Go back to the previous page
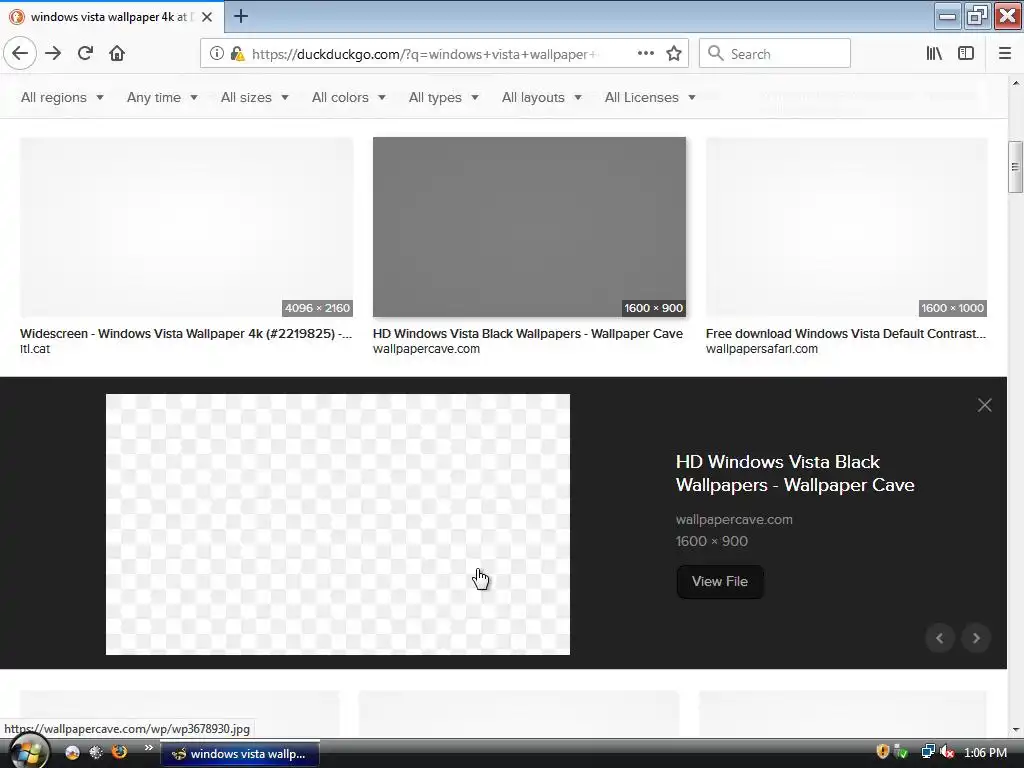This screenshot has width=1024, height=768. (x=20, y=54)
